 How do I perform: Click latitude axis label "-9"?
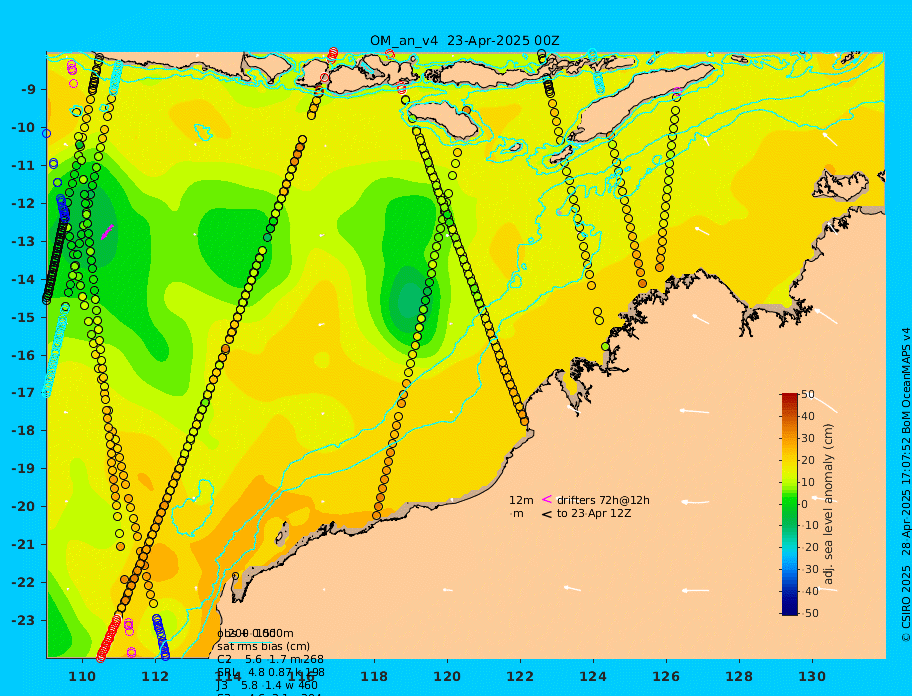pos(28,90)
